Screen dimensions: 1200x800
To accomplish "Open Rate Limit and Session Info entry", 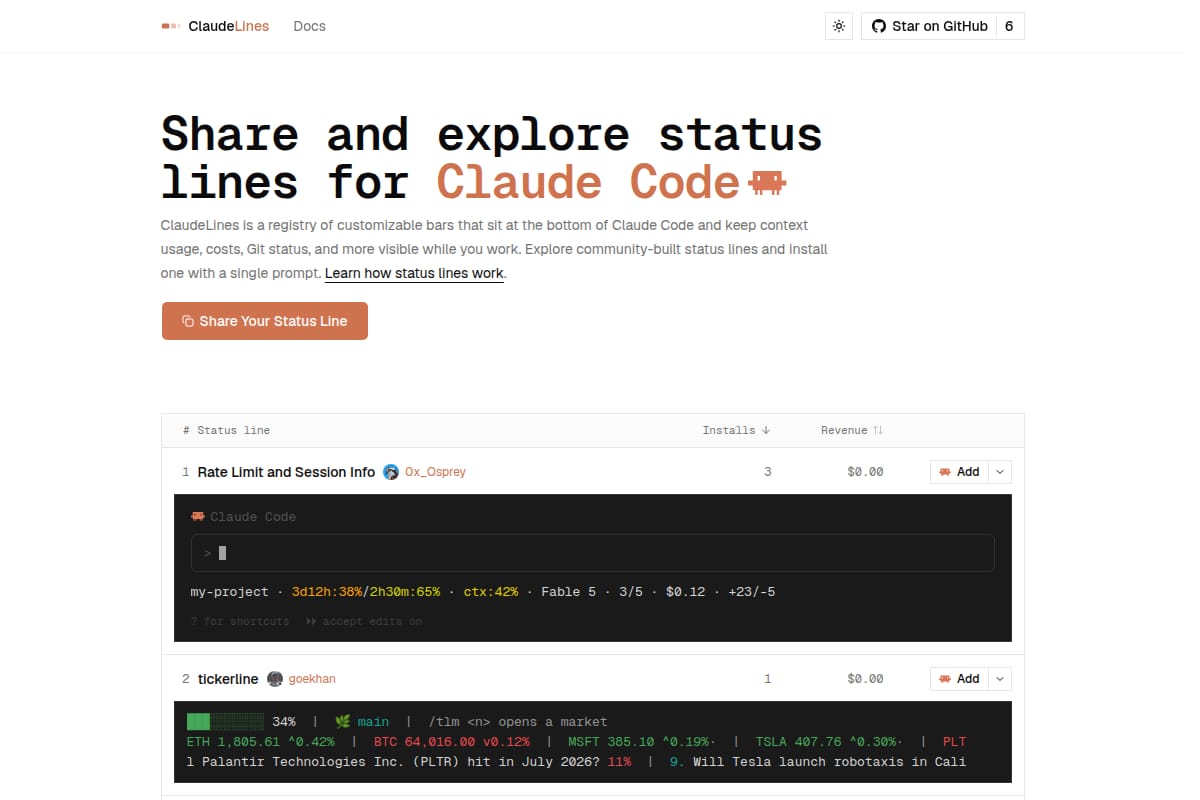I will click(x=286, y=472).
